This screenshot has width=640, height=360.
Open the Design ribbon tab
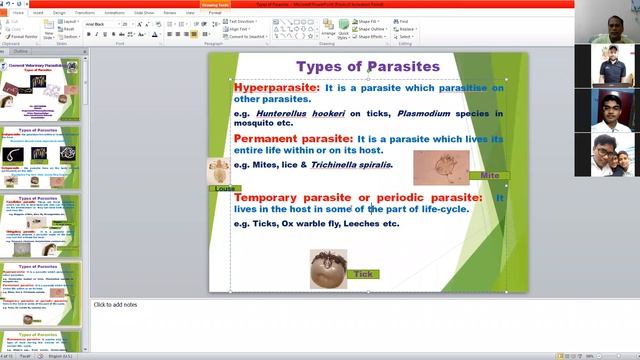click(x=59, y=13)
